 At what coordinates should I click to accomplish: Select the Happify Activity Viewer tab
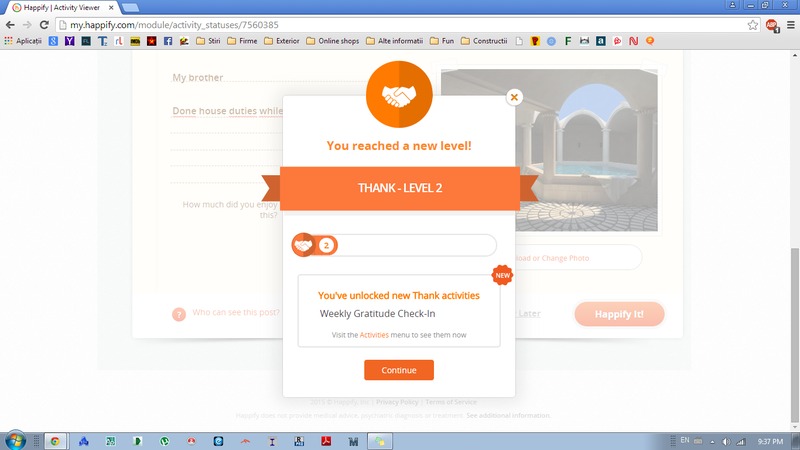[x=61, y=8]
